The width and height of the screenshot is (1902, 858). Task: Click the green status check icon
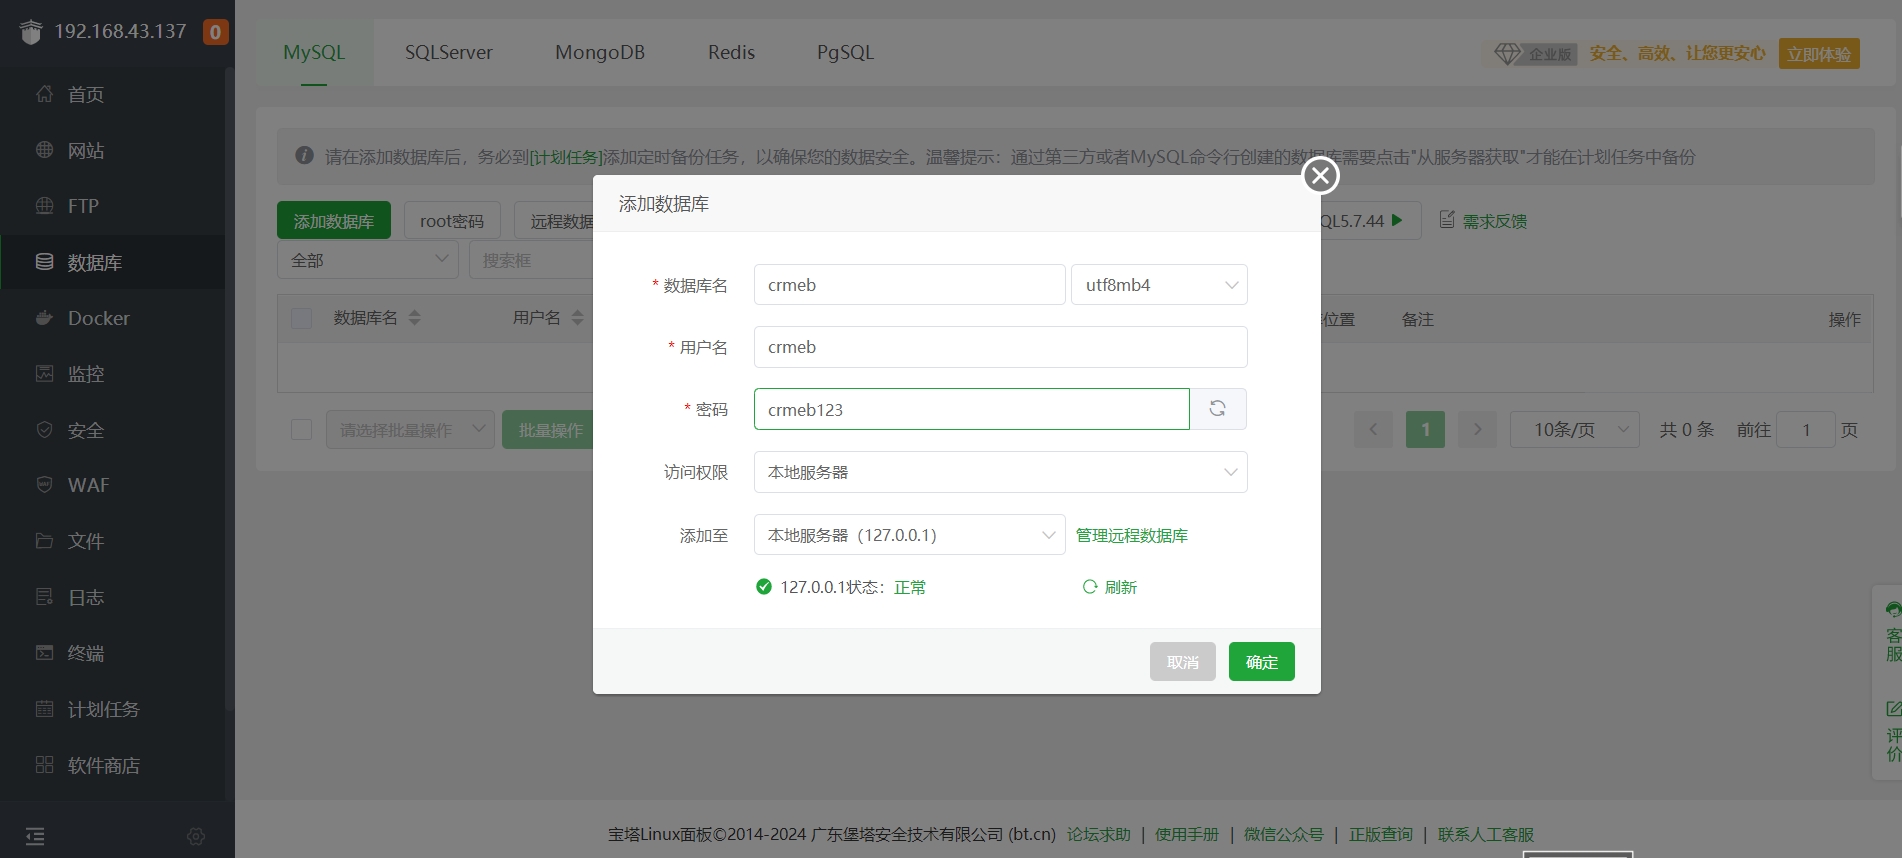pyautogui.click(x=764, y=587)
